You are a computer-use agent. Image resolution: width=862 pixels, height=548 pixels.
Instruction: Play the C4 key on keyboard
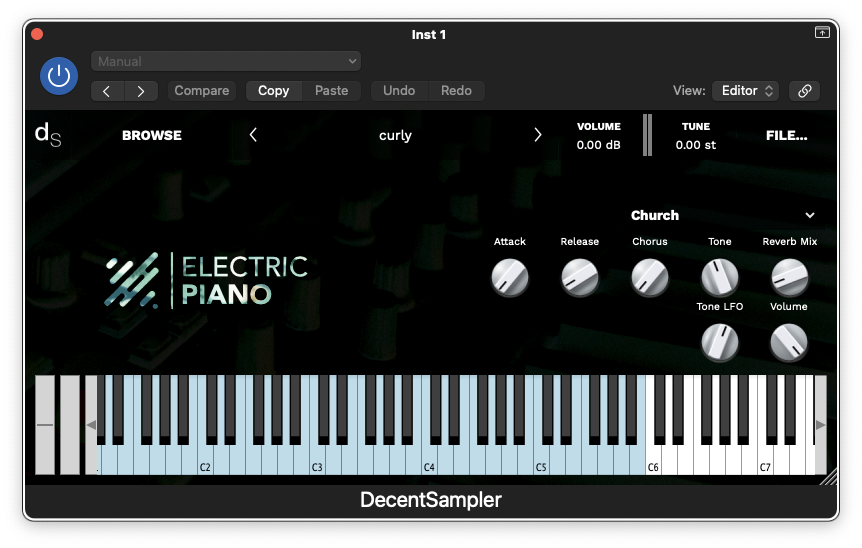[x=429, y=461]
